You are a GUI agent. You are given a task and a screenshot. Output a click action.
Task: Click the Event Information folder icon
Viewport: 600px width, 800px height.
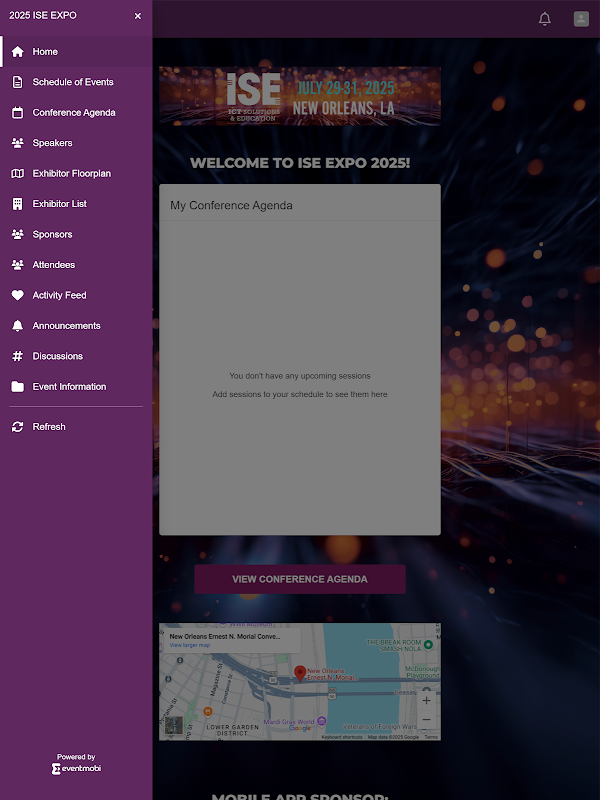(17, 387)
